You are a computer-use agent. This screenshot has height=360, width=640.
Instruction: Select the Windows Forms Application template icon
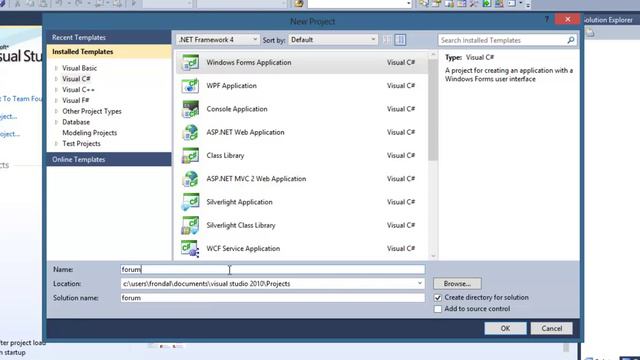tap(190, 62)
